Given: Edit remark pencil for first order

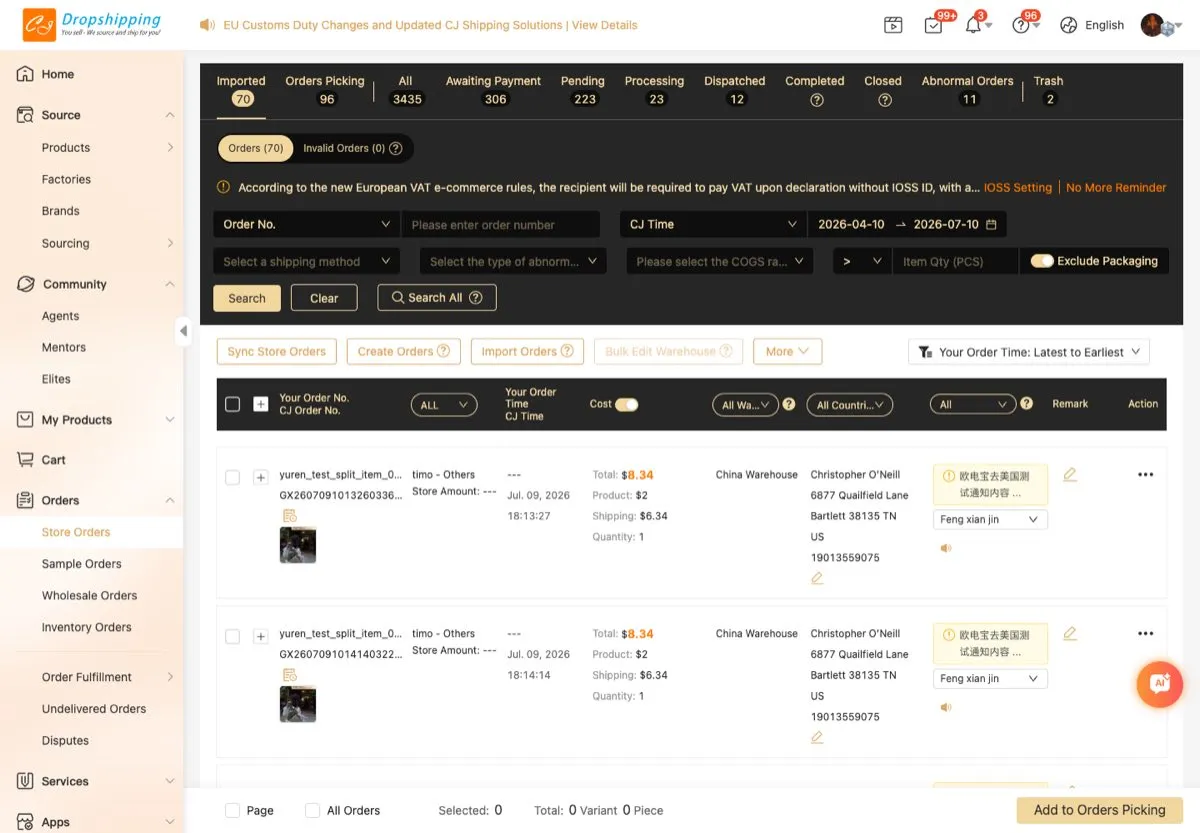Looking at the screenshot, I should pyautogui.click(x=1070, y=474).
